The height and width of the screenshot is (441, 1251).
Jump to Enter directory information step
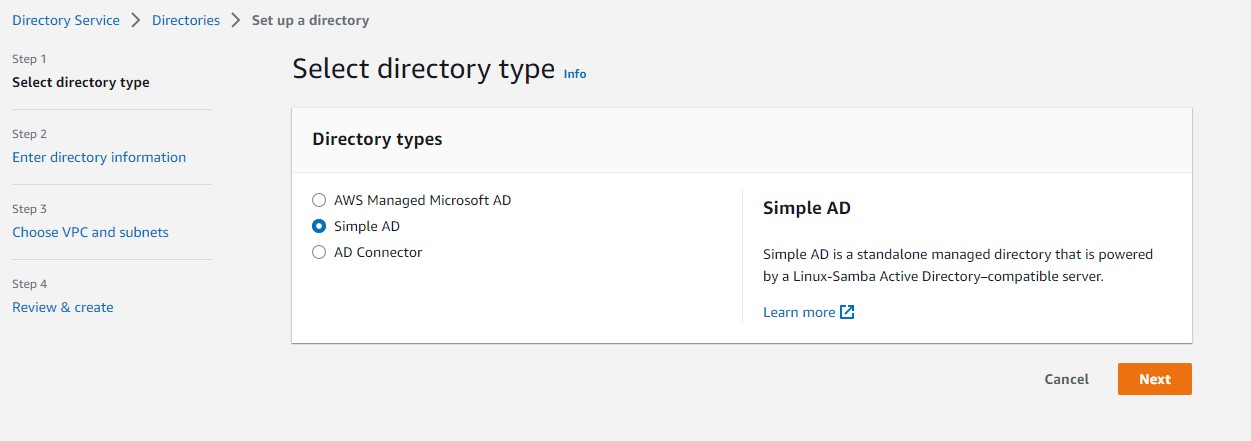(99, 157)
